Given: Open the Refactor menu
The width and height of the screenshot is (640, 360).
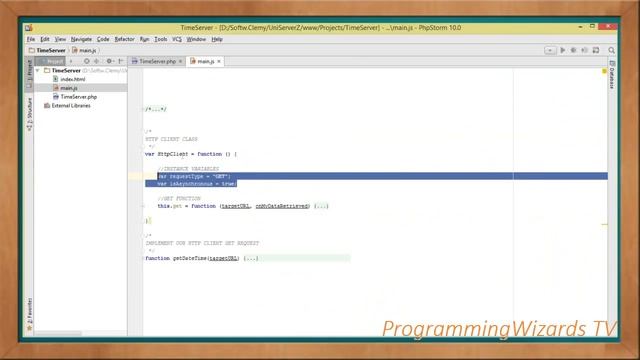Looking at the screenshot, I should [124, 39].
